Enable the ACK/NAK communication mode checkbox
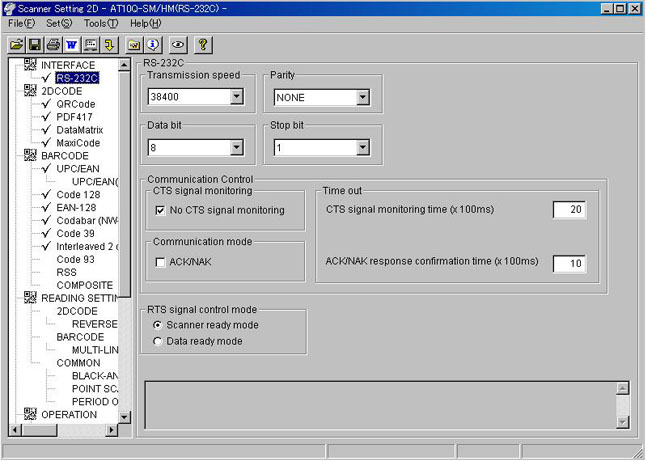 (161, 262)
